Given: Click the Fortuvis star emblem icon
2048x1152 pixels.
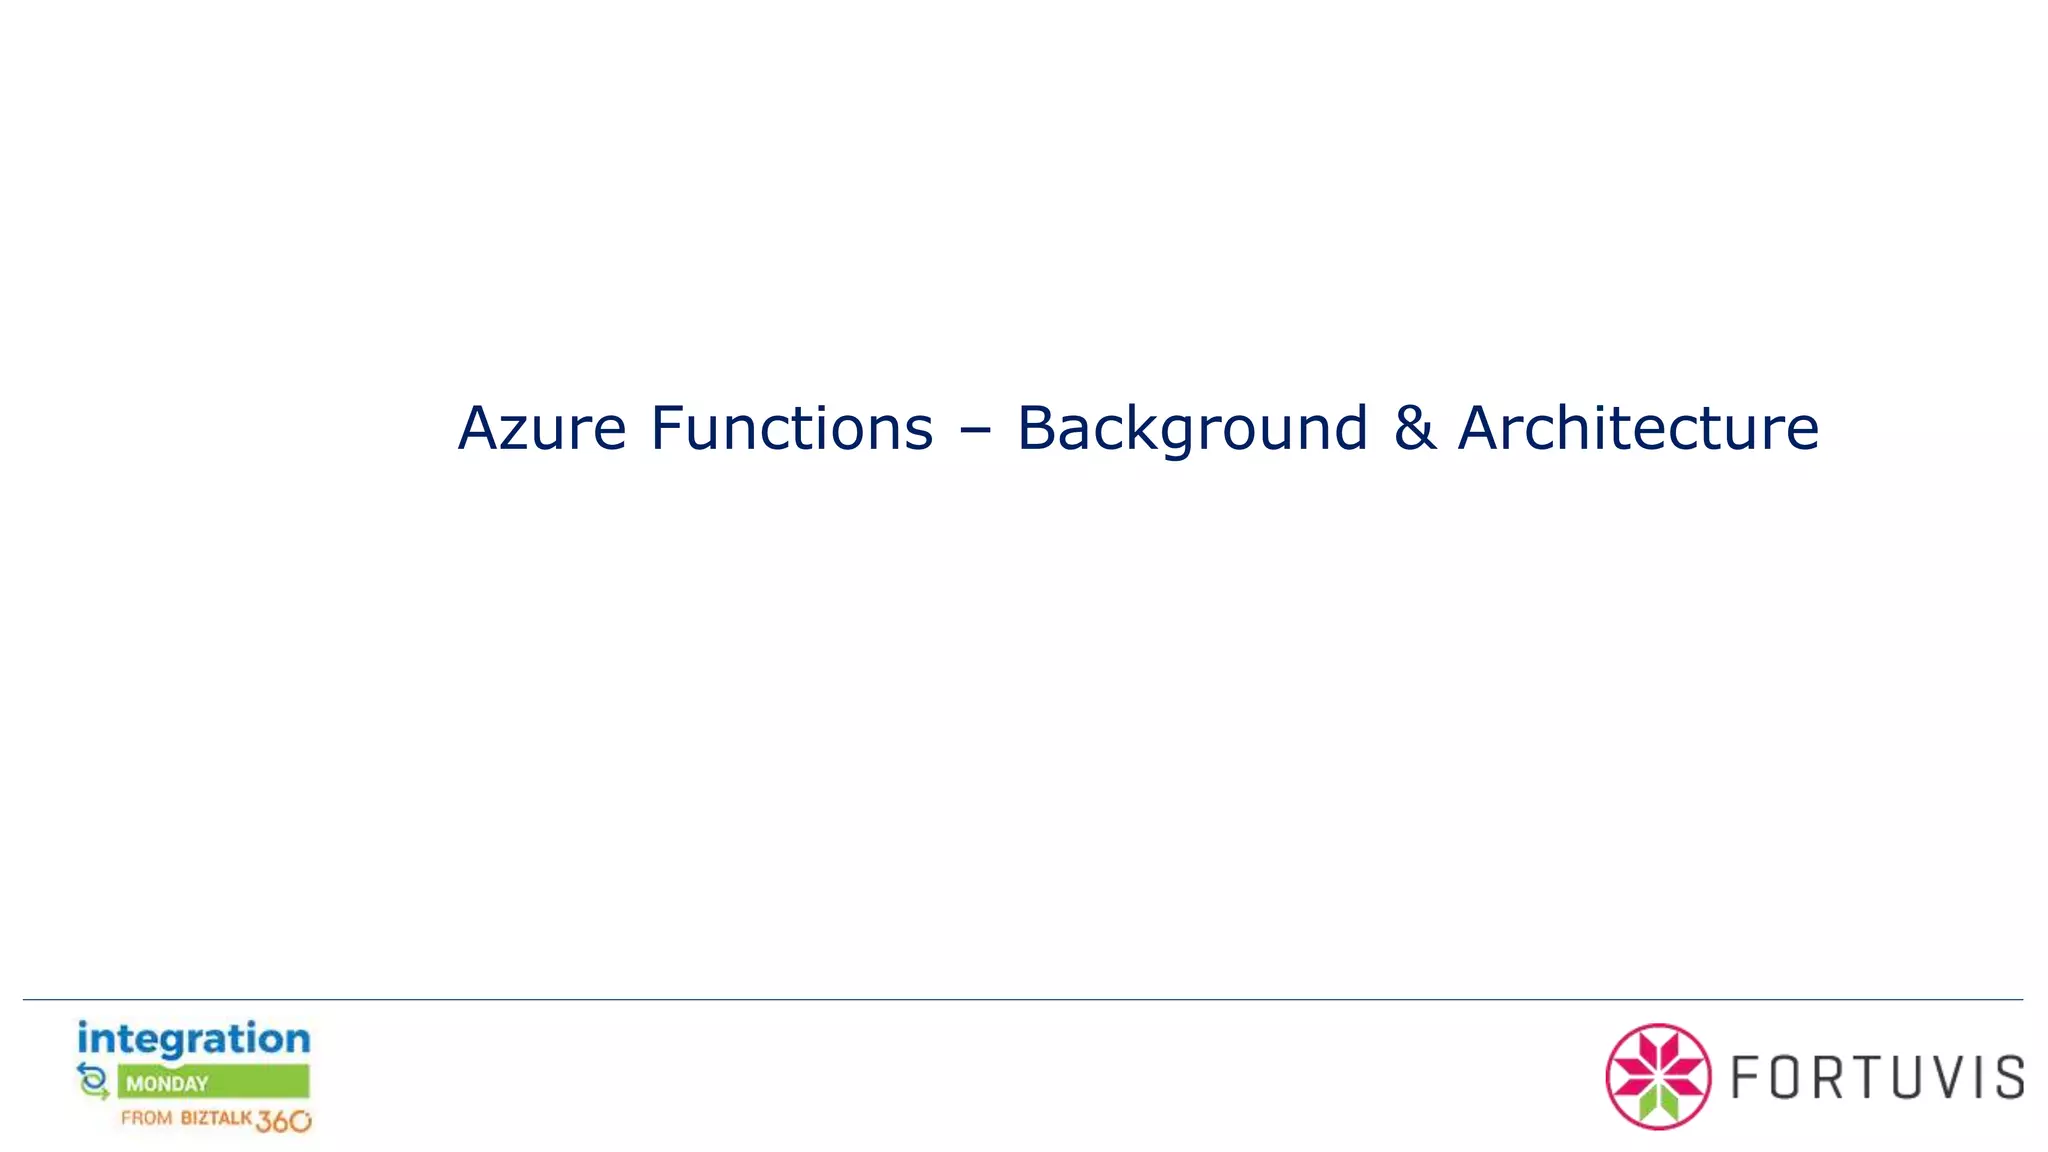Looking at the screenshot, I should click(1658, 1077).
